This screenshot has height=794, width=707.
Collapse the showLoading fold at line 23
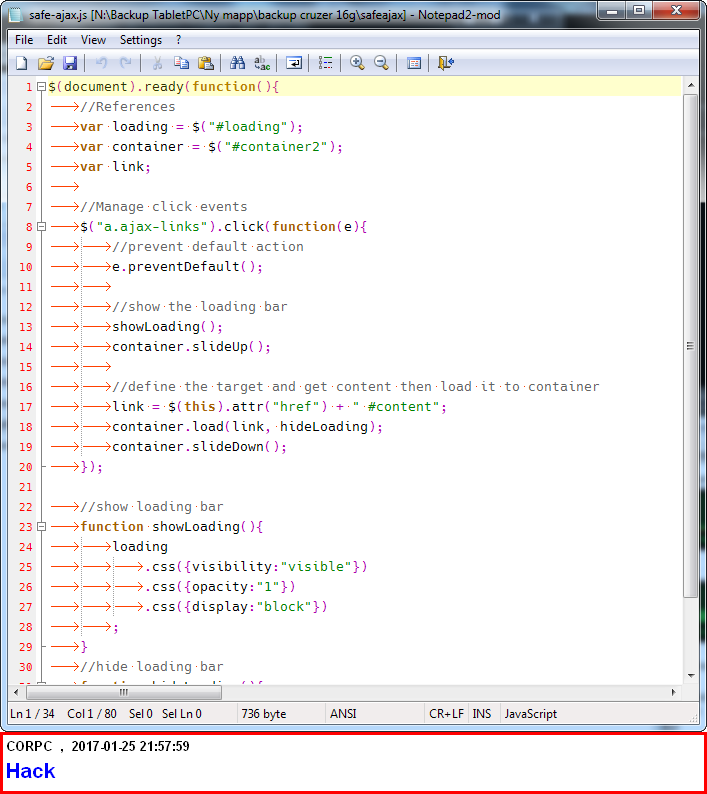(x=42, y=527)
